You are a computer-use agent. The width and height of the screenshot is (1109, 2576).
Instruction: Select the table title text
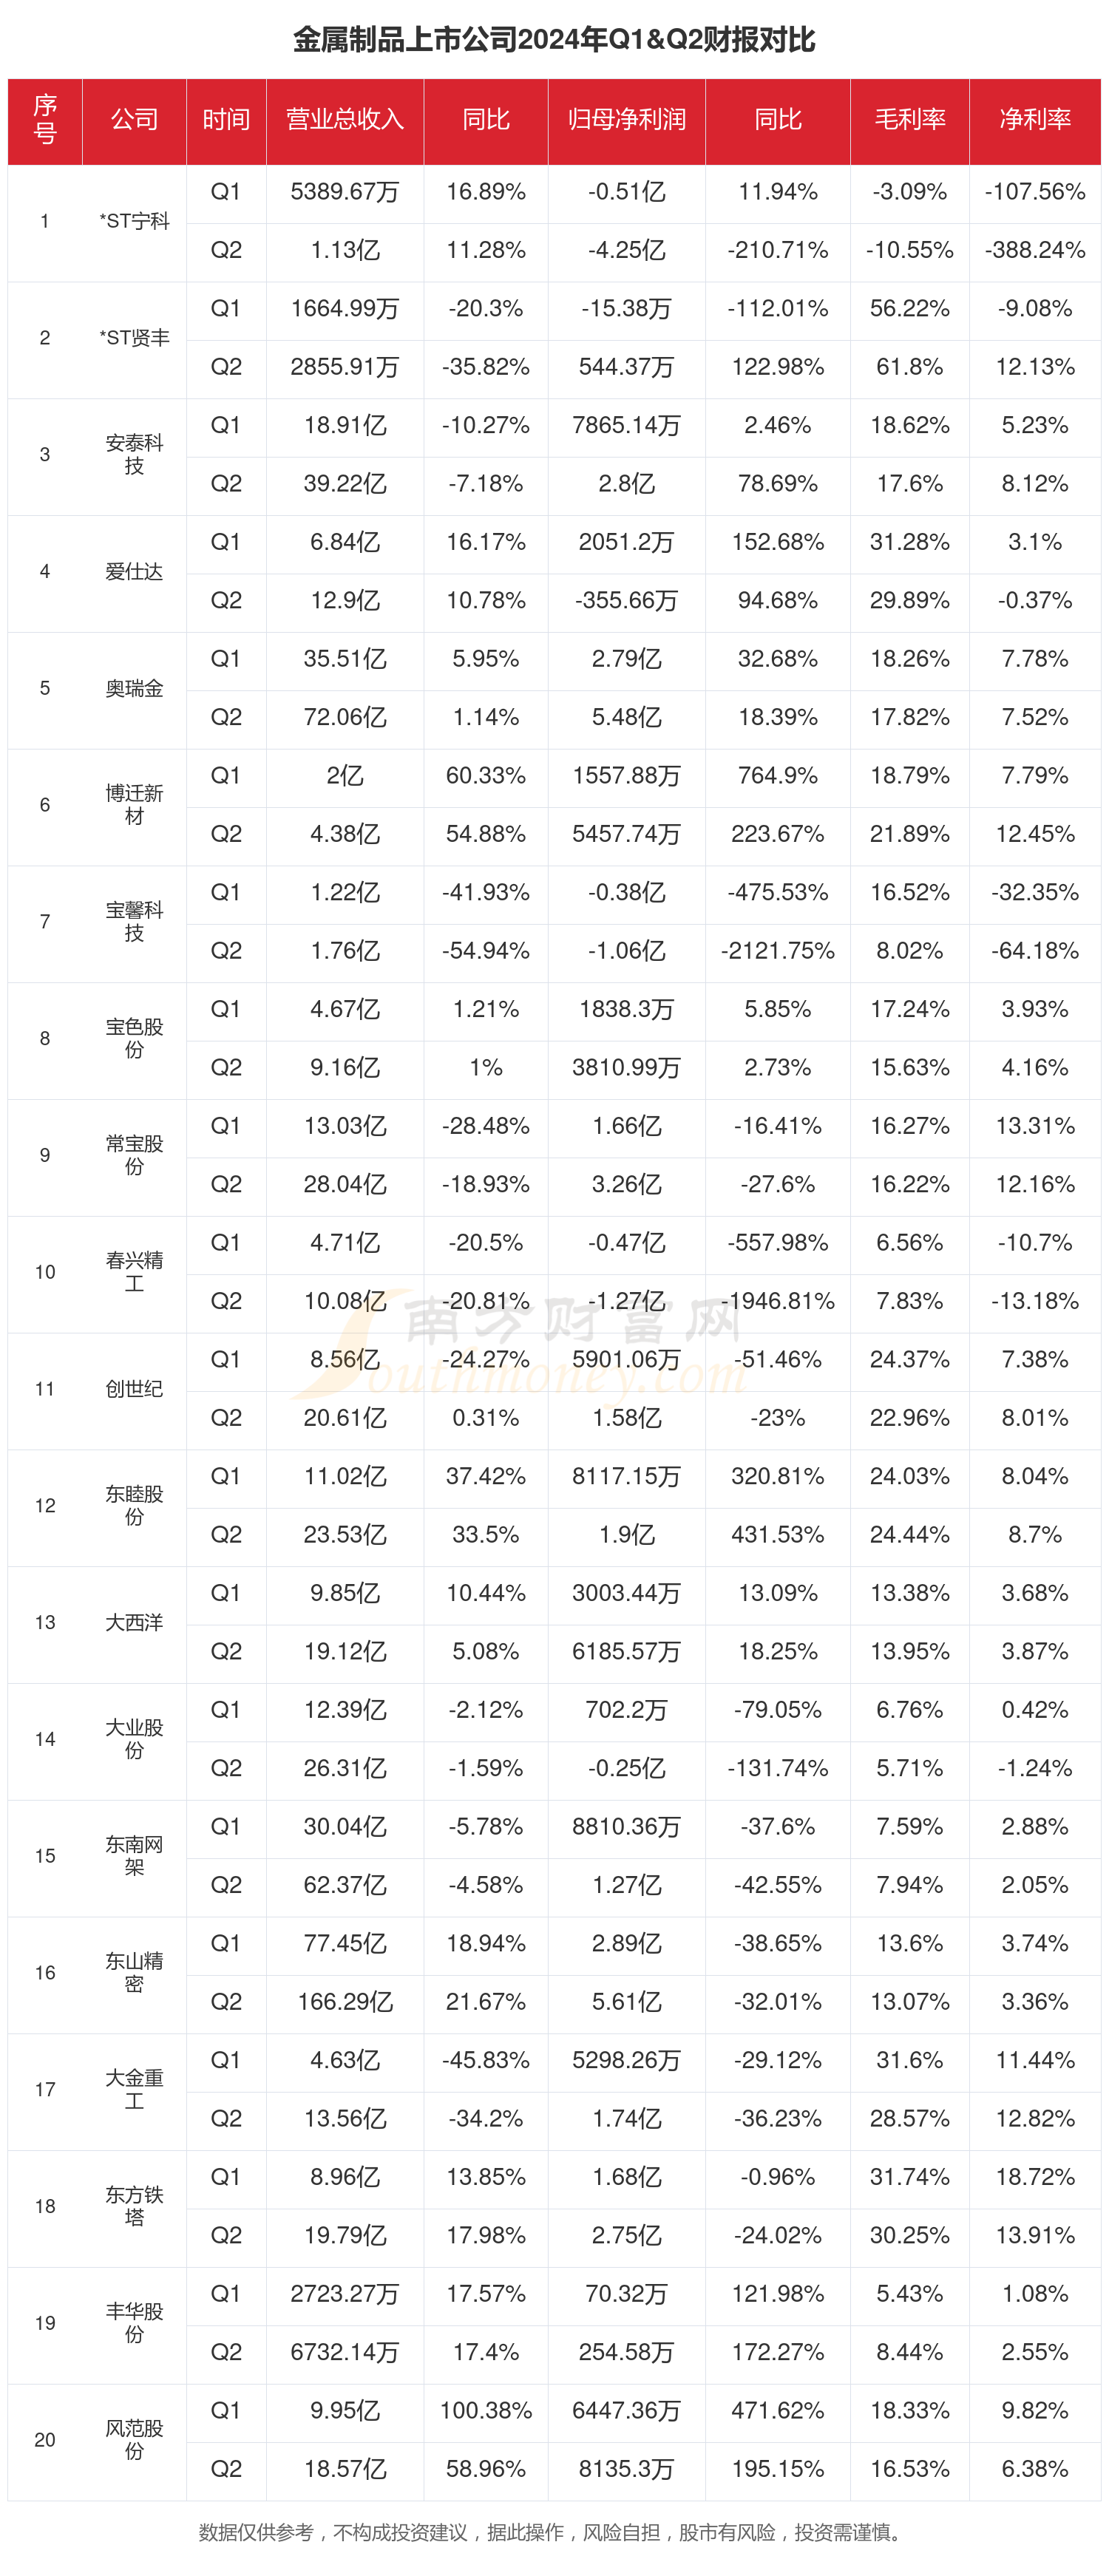coord(554,40)
